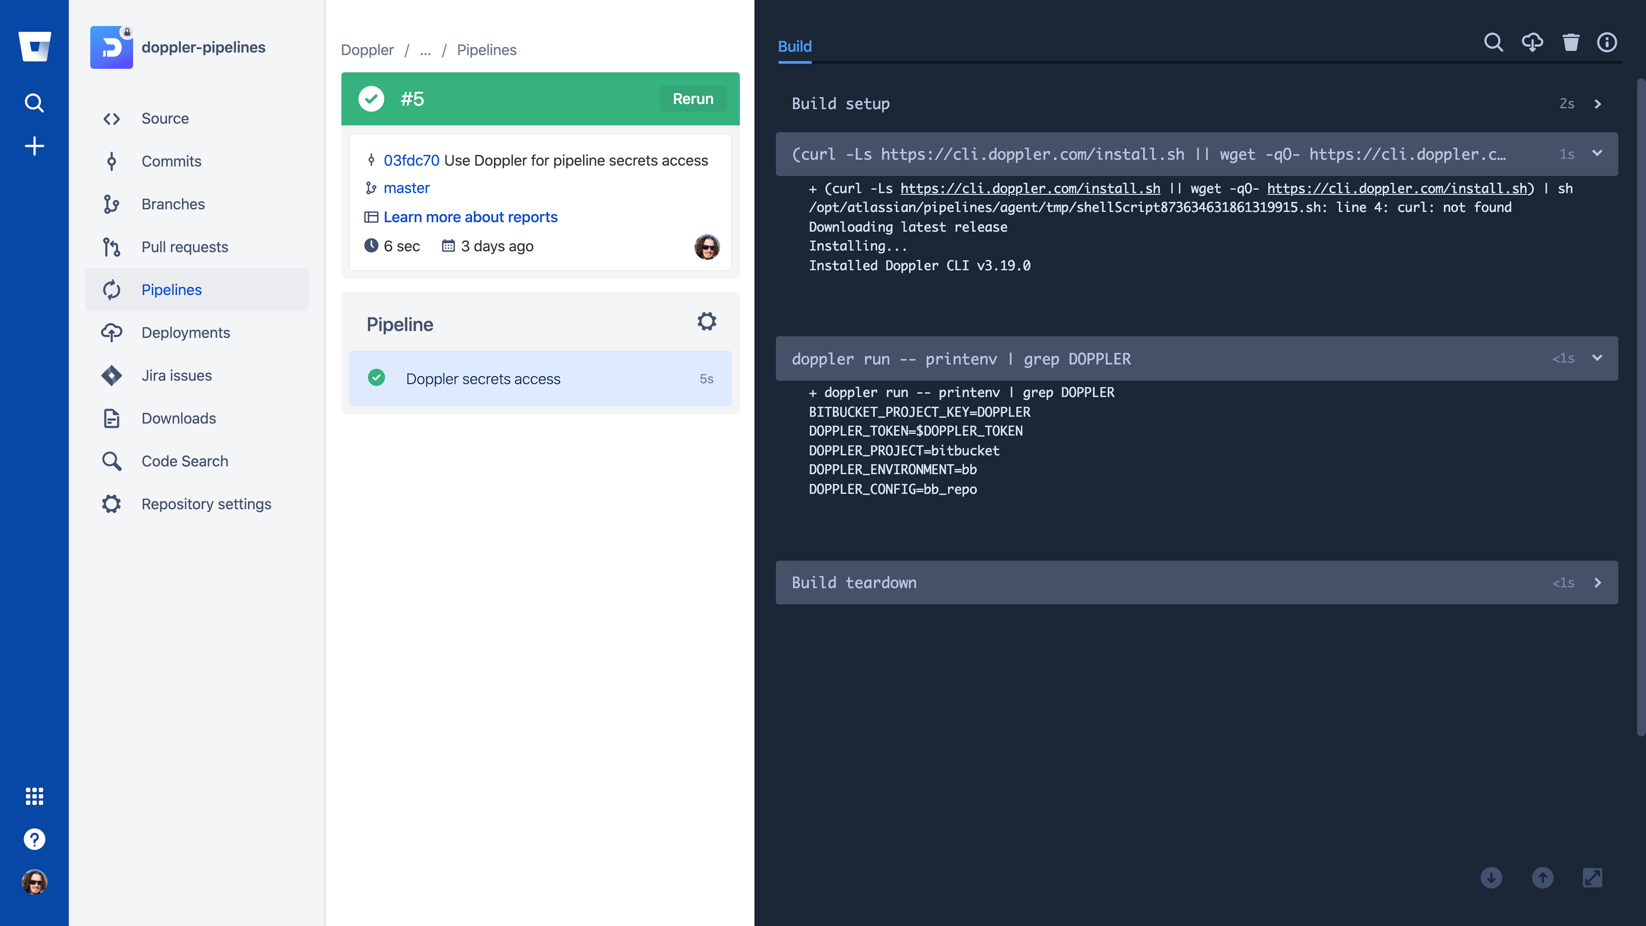Collapse the doppler run printenv section
Screen dimensions: 1646x926
[x=1197, y=358]
